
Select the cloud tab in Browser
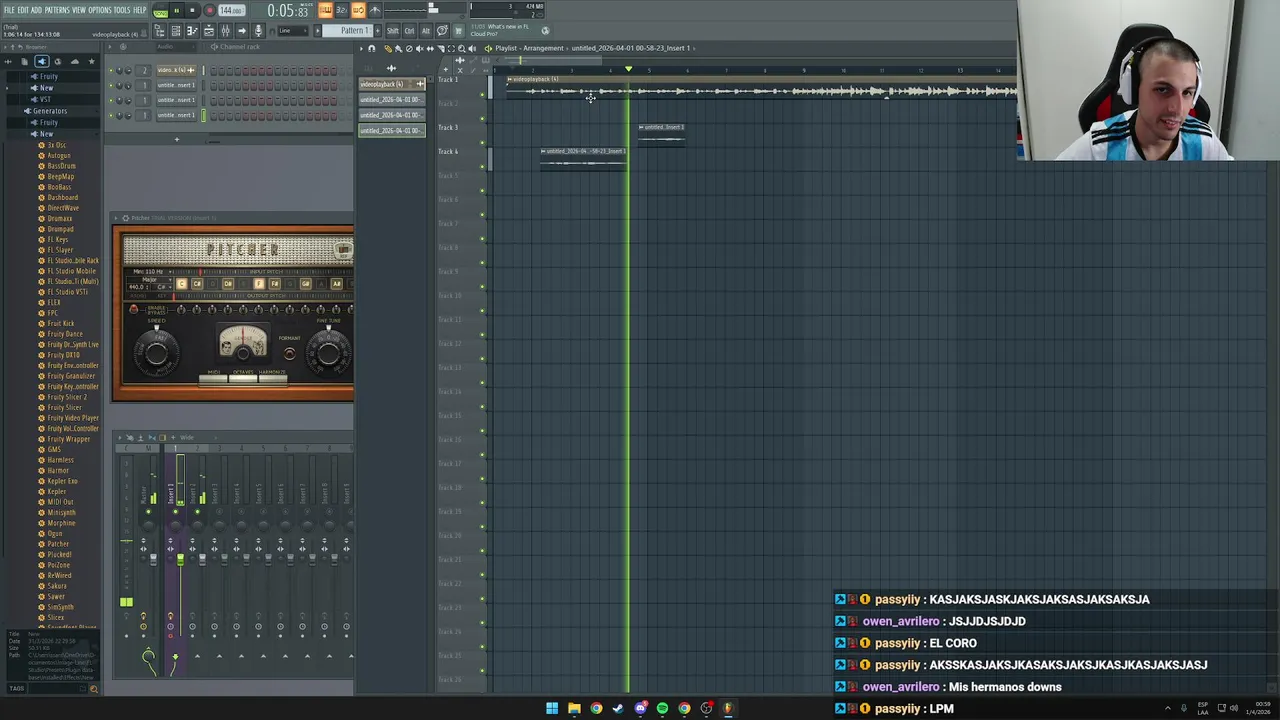tap(74, 61)
